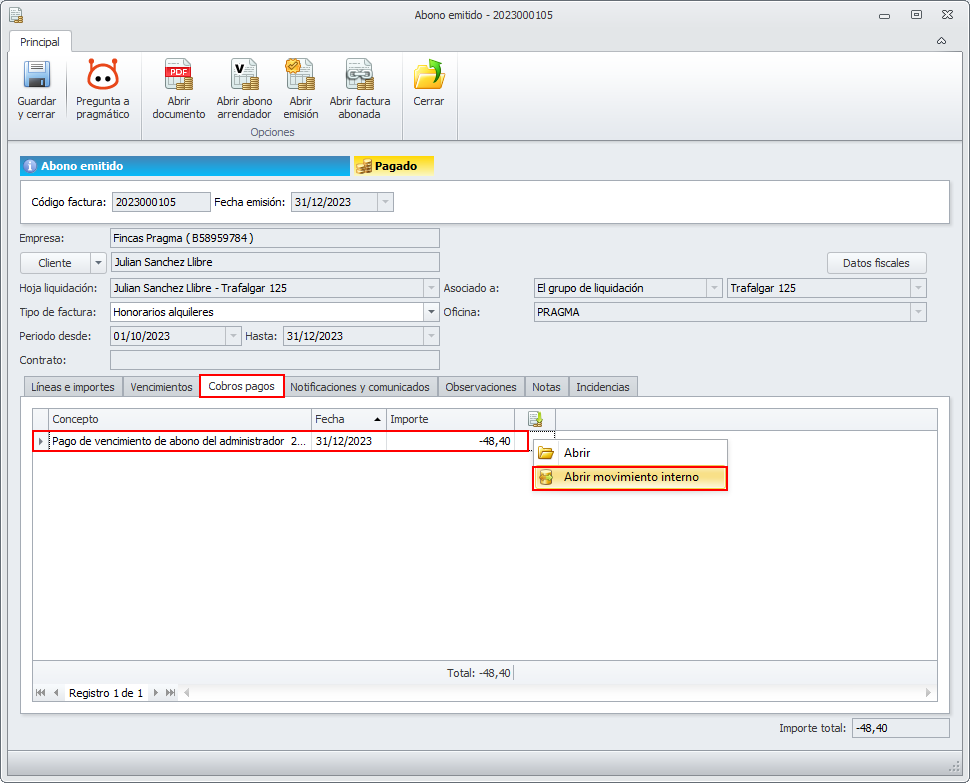
Task: Click Registro 1 de 1 navigator text
Action: click(x=106, y=693)
